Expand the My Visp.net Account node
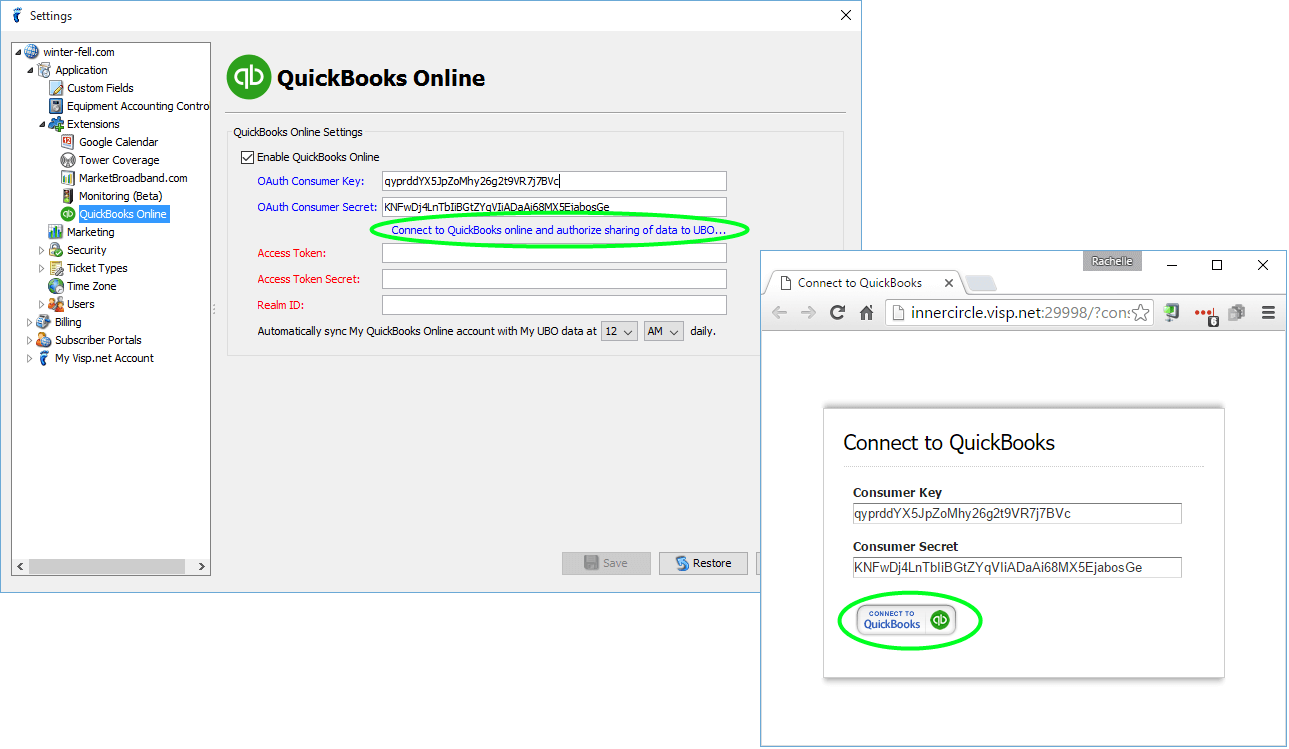 [x=30, y=358]
